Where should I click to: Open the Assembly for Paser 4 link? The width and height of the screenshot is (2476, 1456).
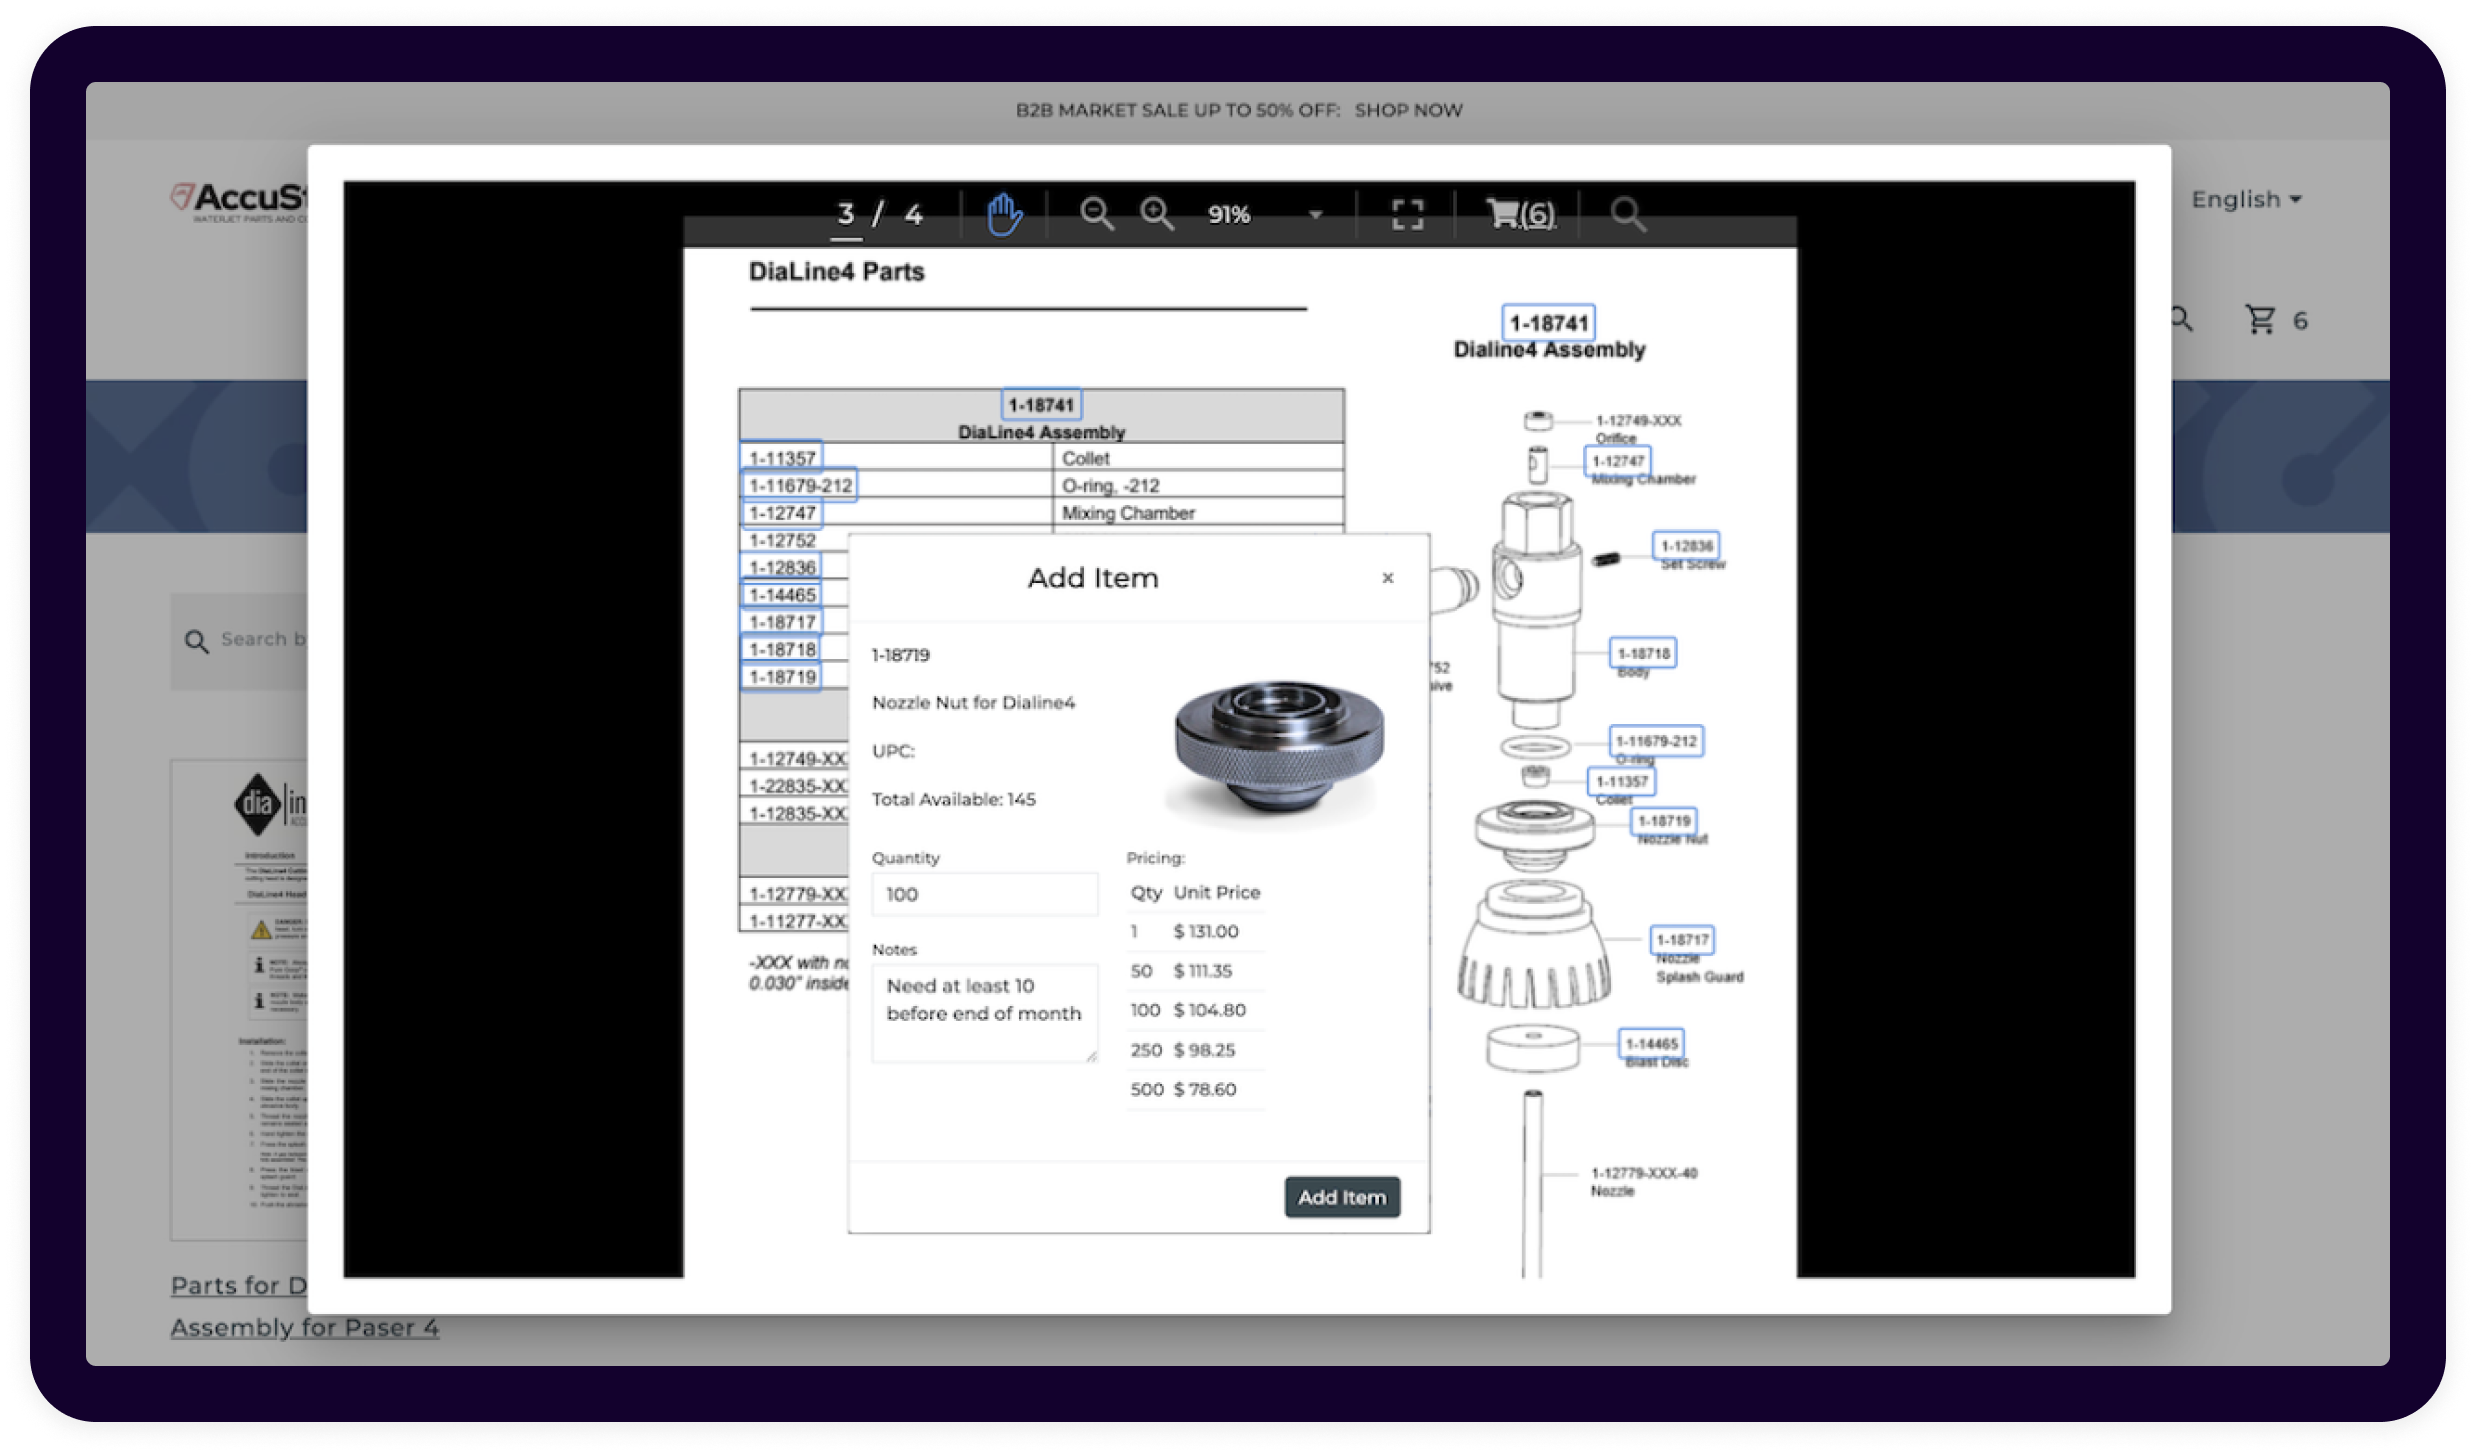tap(305, 1327)
